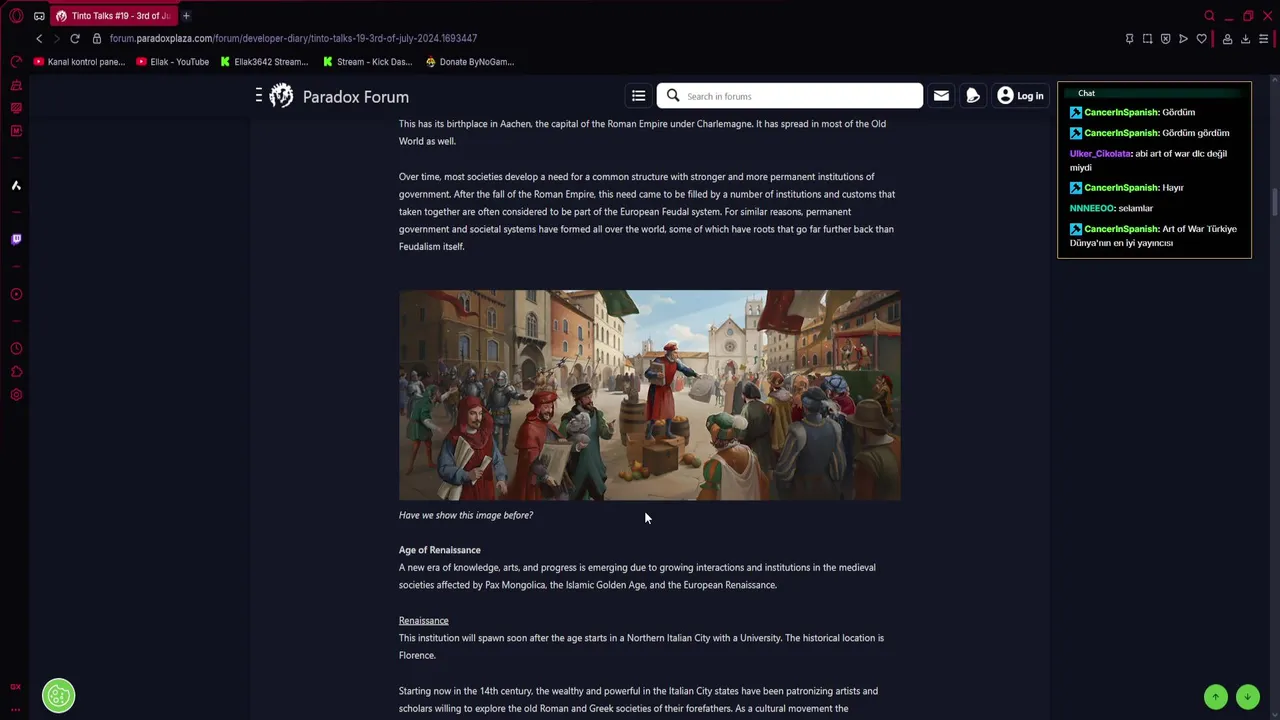
Task: Take a snapshot with the capture icon
Action: click(x=1147, y=39)
